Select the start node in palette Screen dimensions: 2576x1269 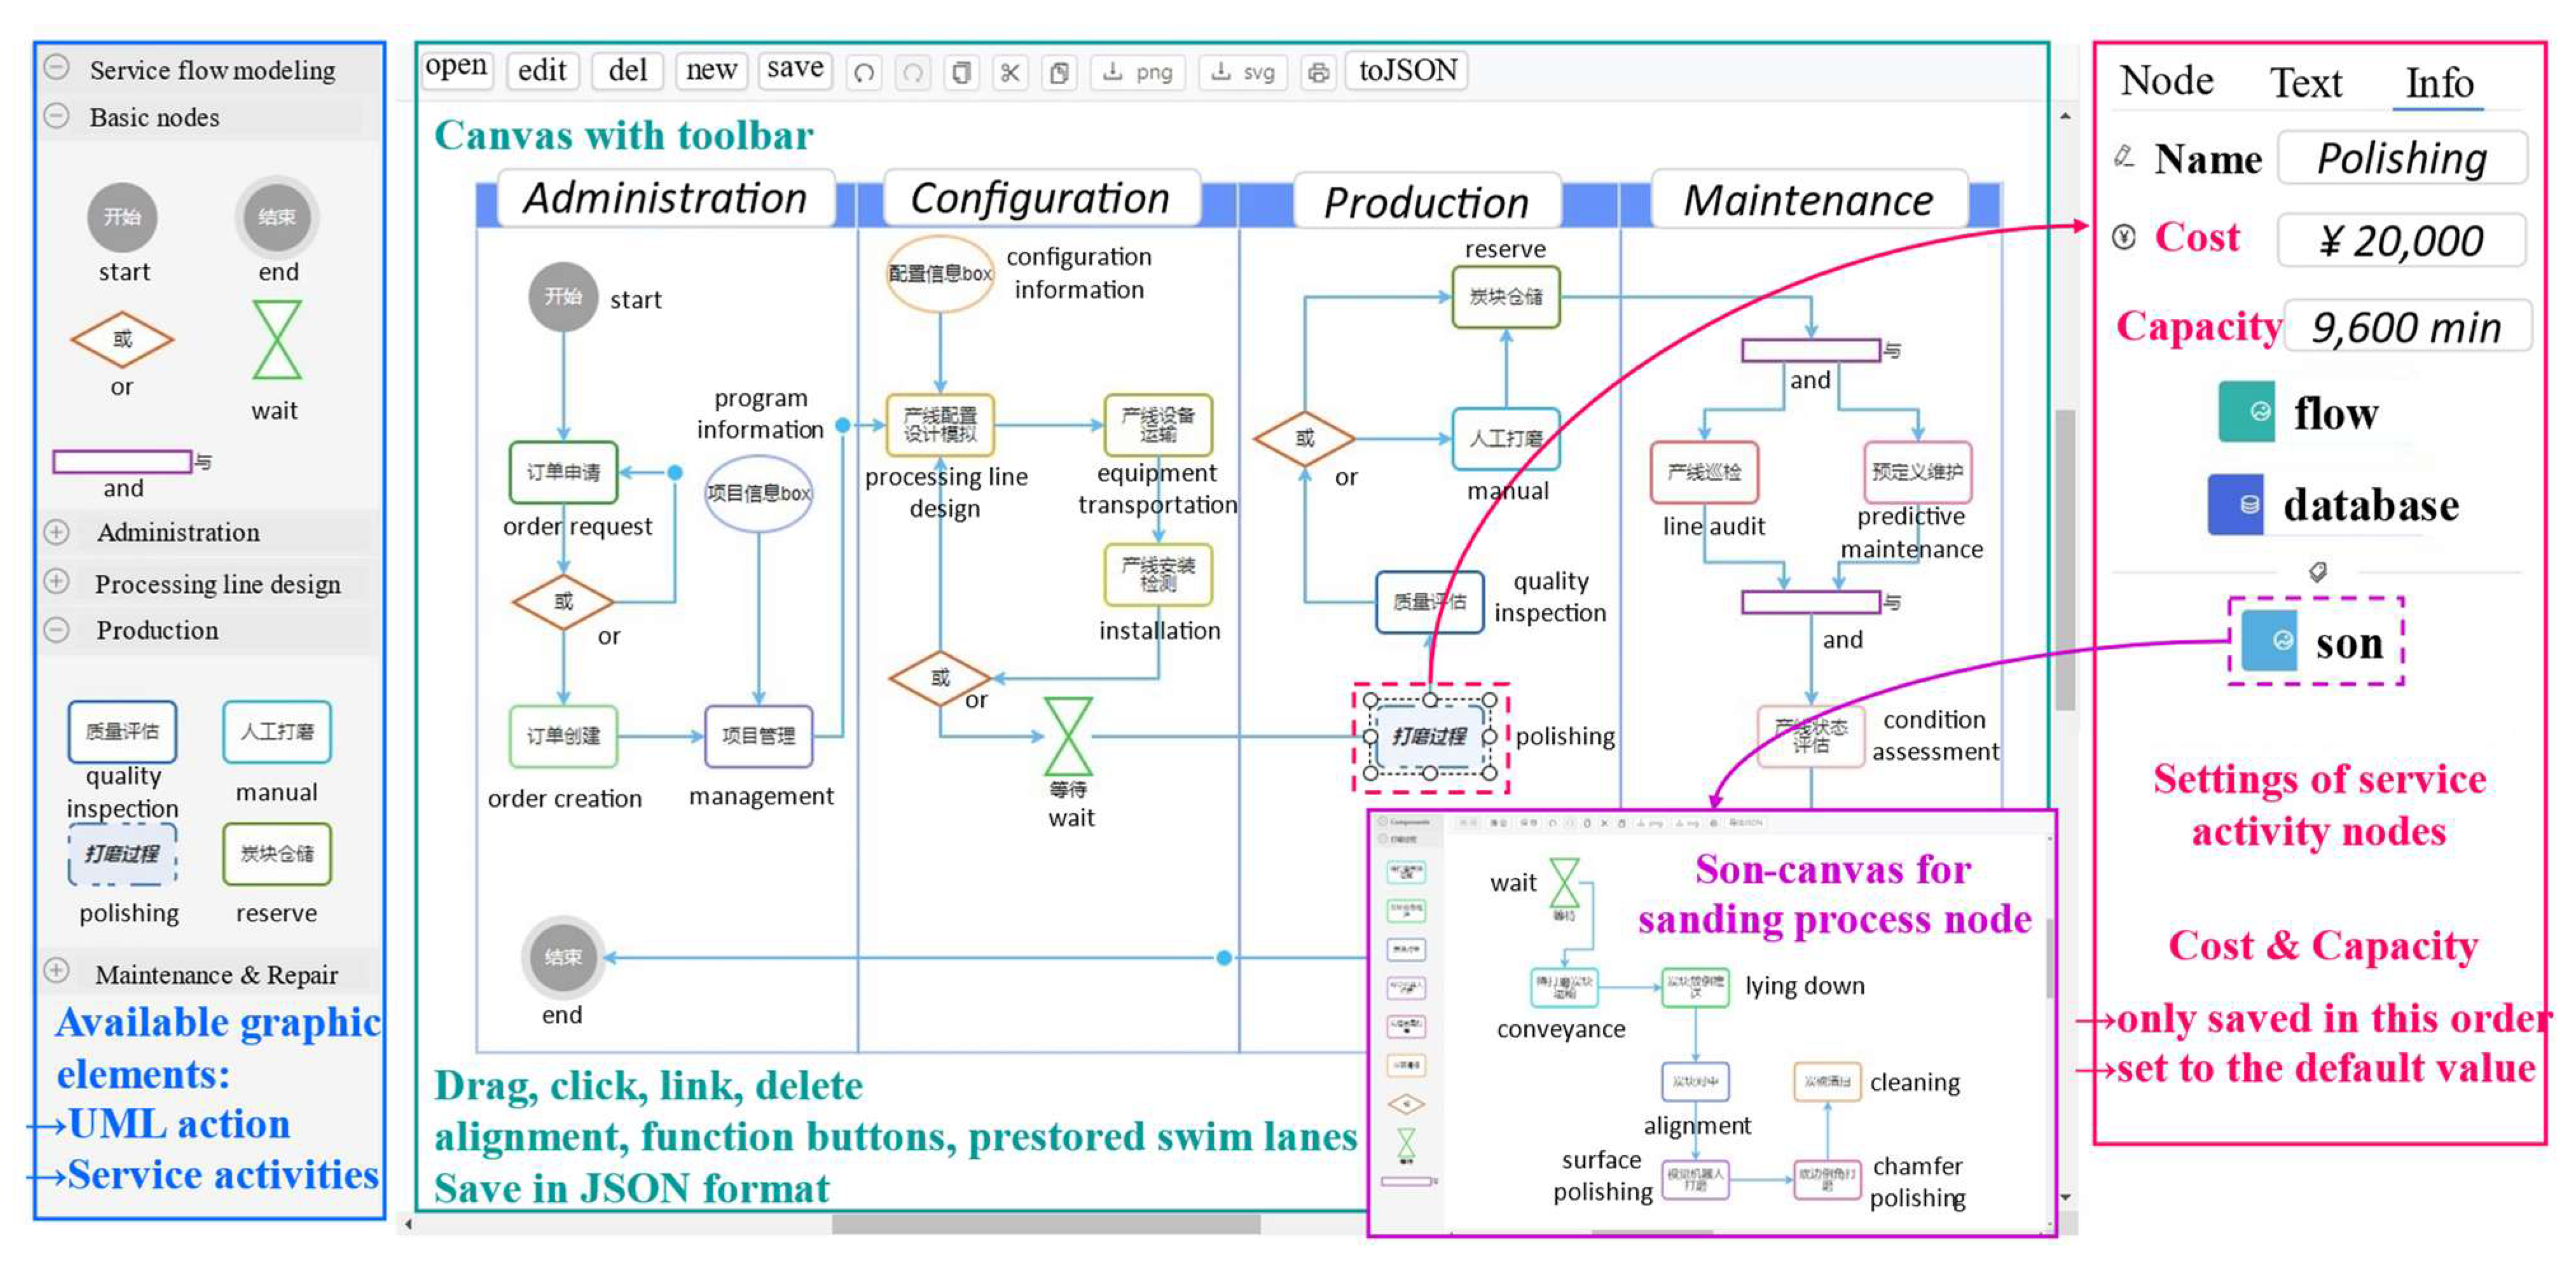coord(122,217)
